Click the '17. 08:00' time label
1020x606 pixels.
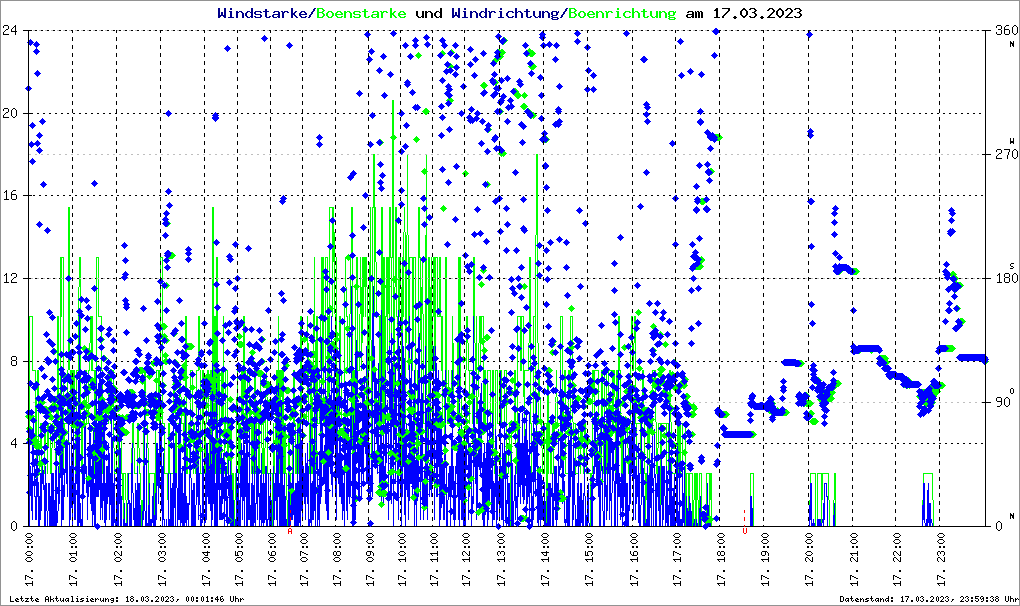[336, 559]
